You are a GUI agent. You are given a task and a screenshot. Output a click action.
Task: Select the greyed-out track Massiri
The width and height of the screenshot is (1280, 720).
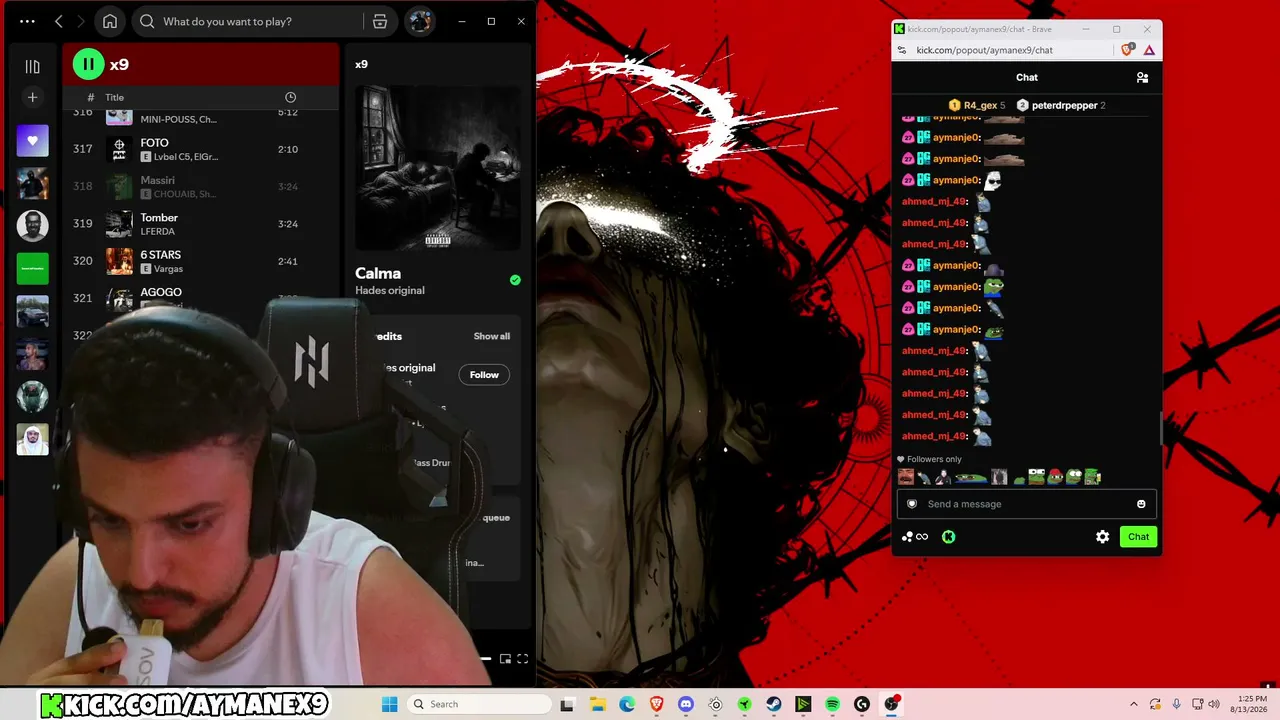201,186
